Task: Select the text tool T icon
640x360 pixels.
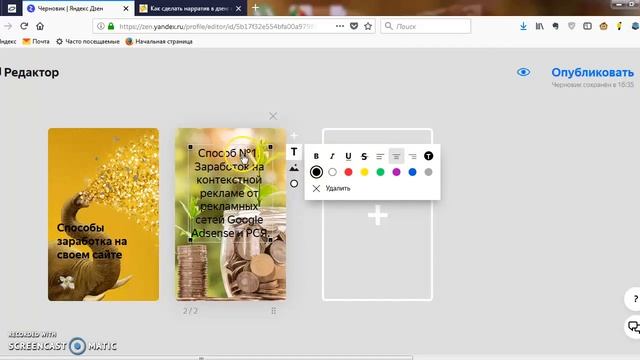Action: 294,152
